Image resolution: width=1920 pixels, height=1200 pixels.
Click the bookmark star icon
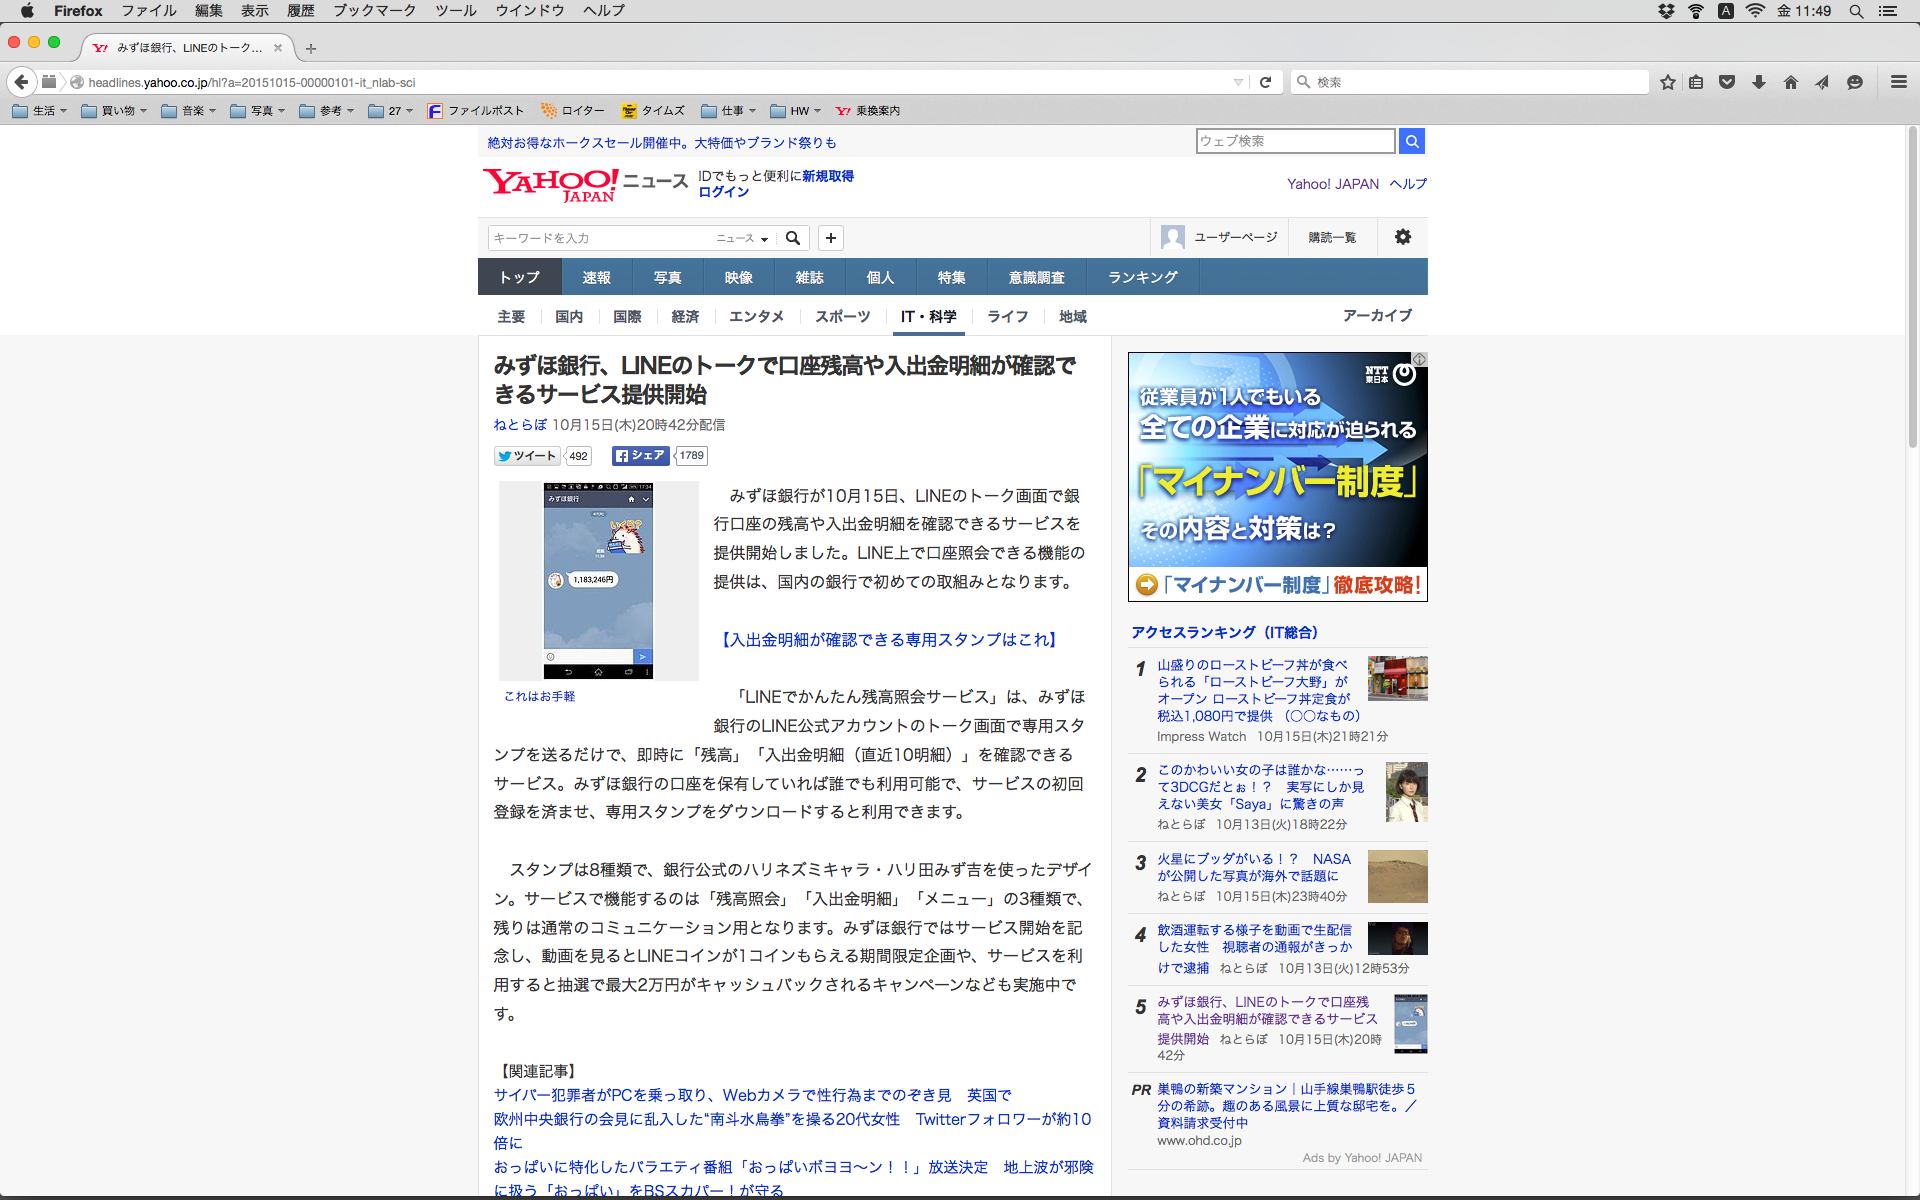[x=1667, y=82]
